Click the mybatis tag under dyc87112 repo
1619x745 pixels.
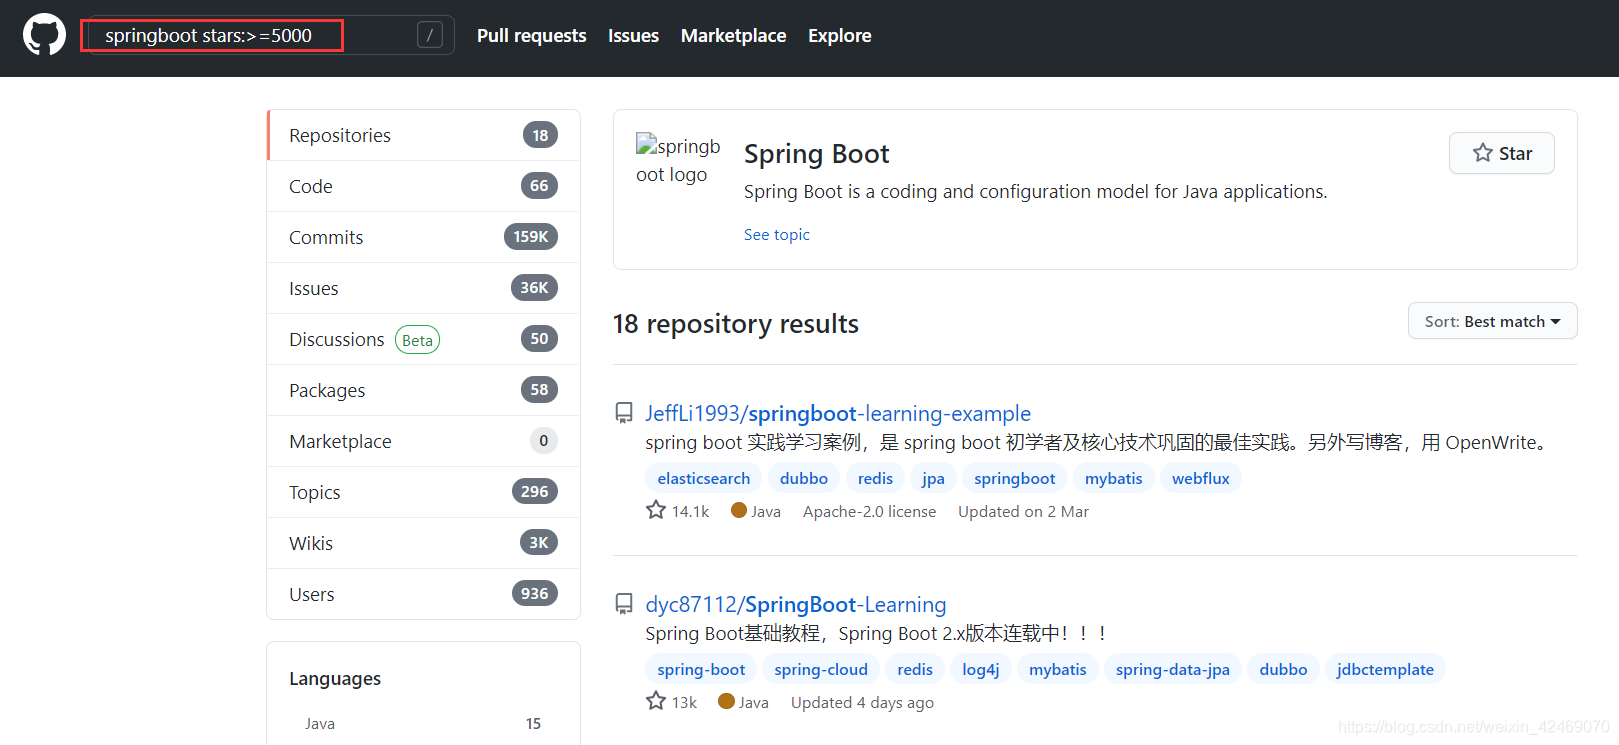(1058, 669)
